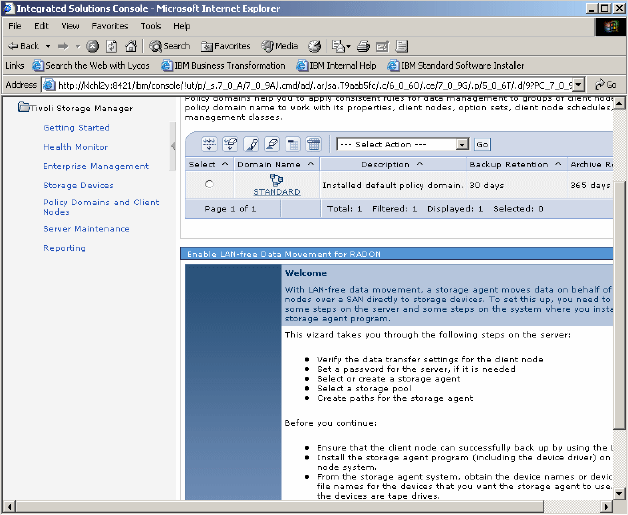Click the Go button next to Select Action

point(482,144)
